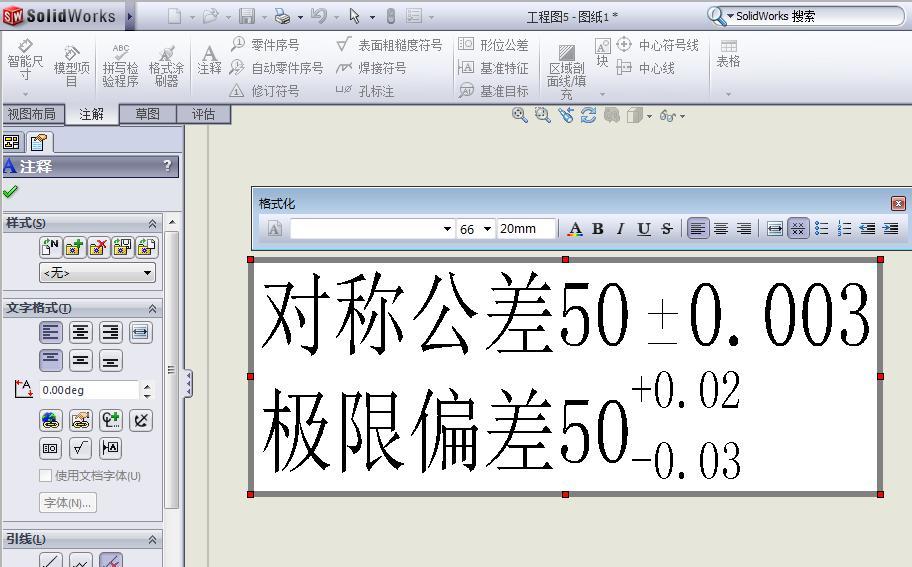
Task: Open the FeatureManager tree tab icon
Action: pos(12,142)
